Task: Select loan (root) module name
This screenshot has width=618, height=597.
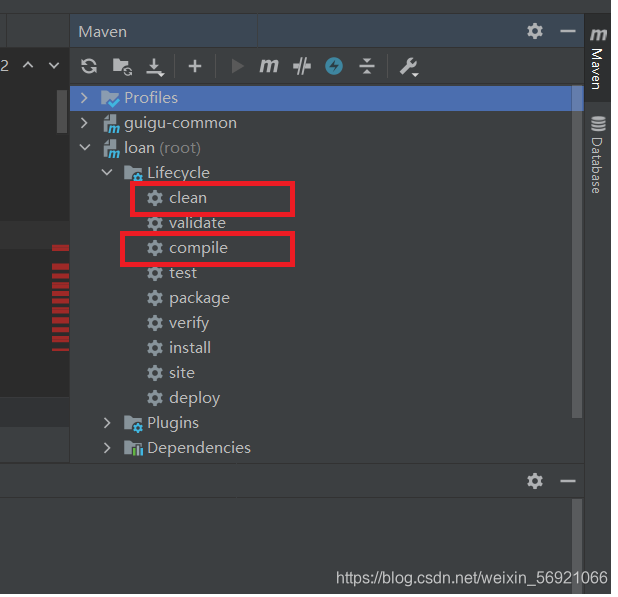Action: click(x=162, y=148)
